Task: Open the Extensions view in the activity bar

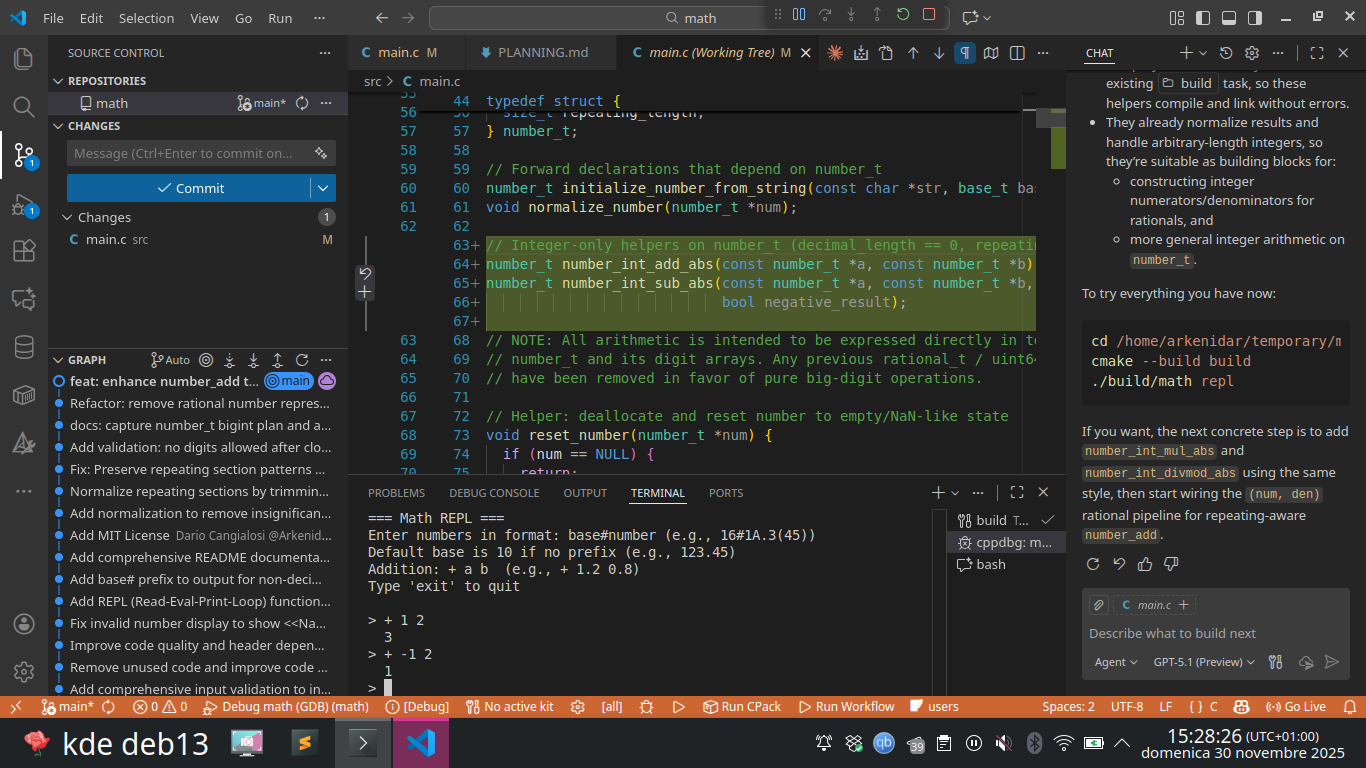Action: point(23,251)
